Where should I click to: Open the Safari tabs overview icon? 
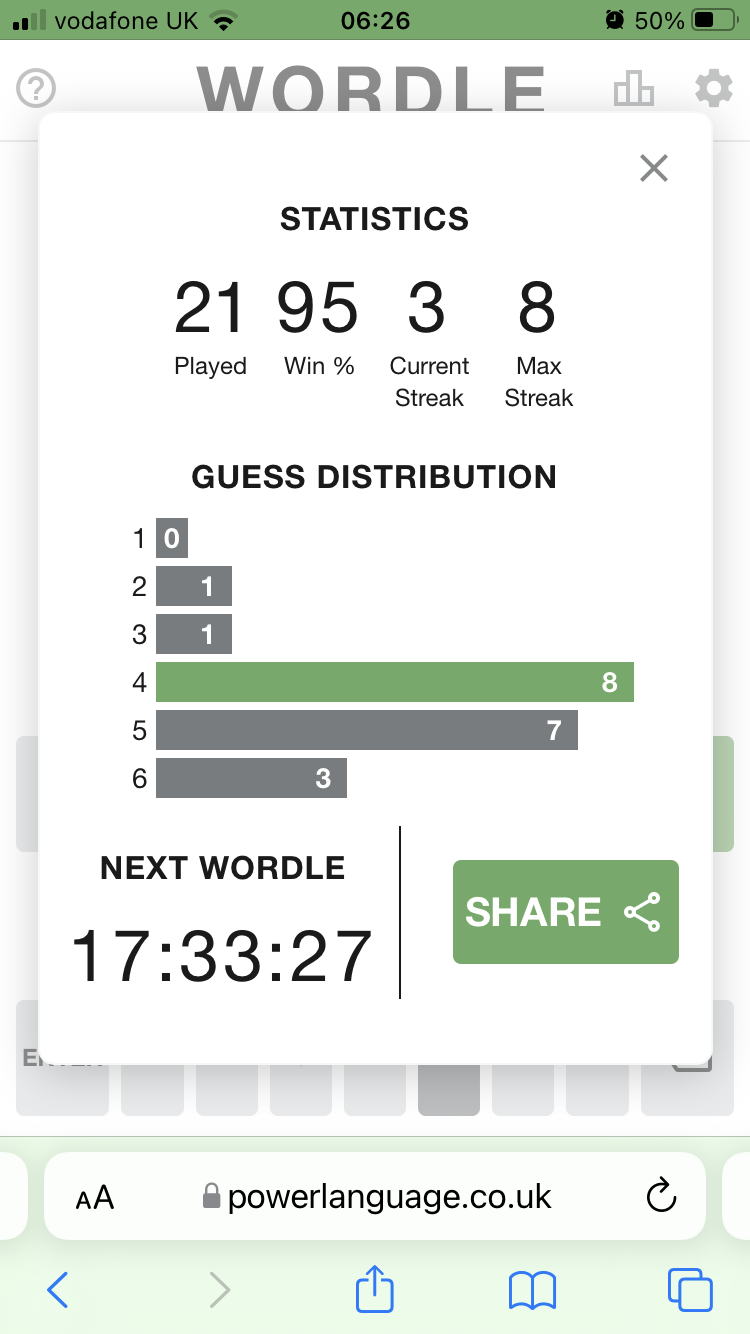click(x=690, y=1290)
